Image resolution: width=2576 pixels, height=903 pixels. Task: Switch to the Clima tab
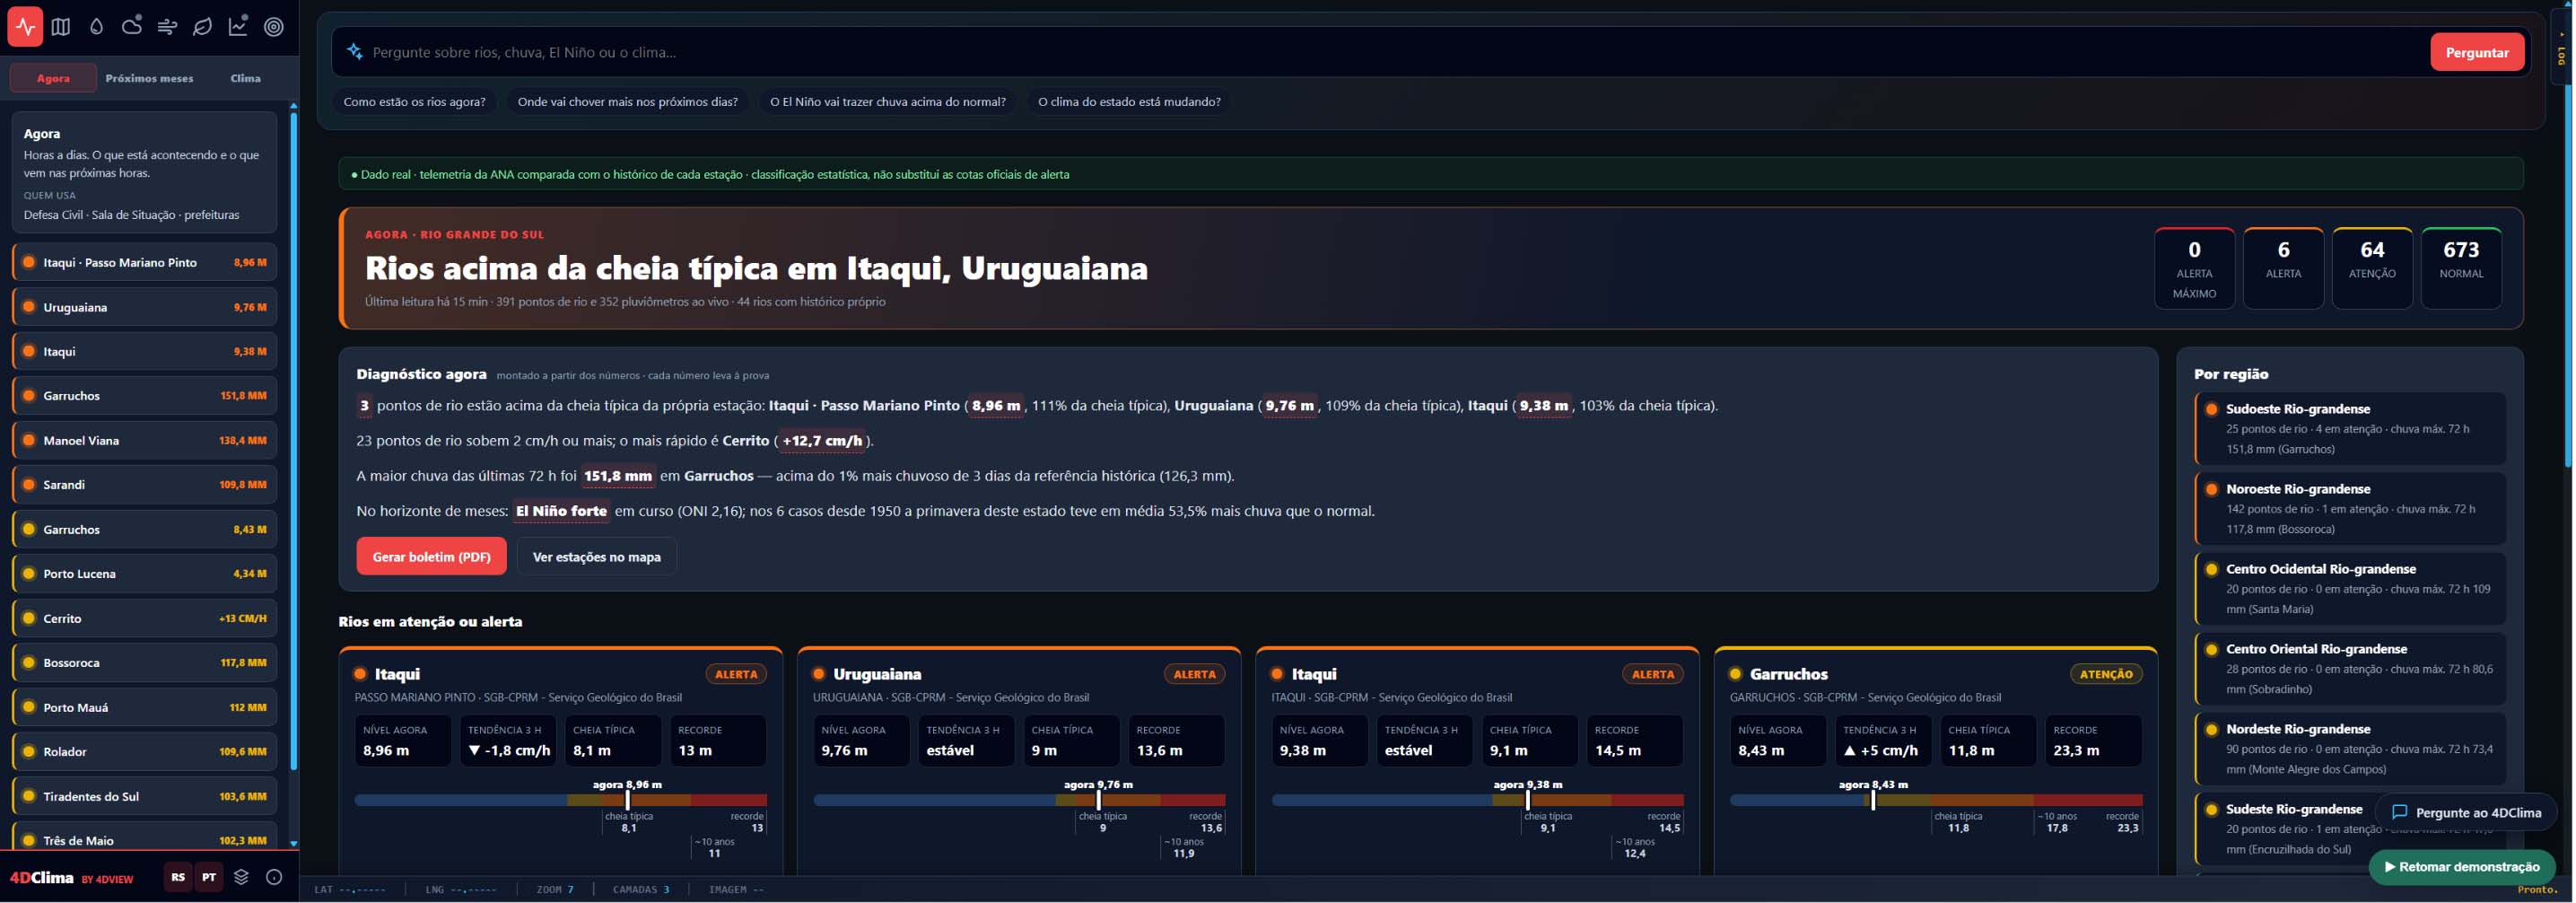tap(245, 78)
